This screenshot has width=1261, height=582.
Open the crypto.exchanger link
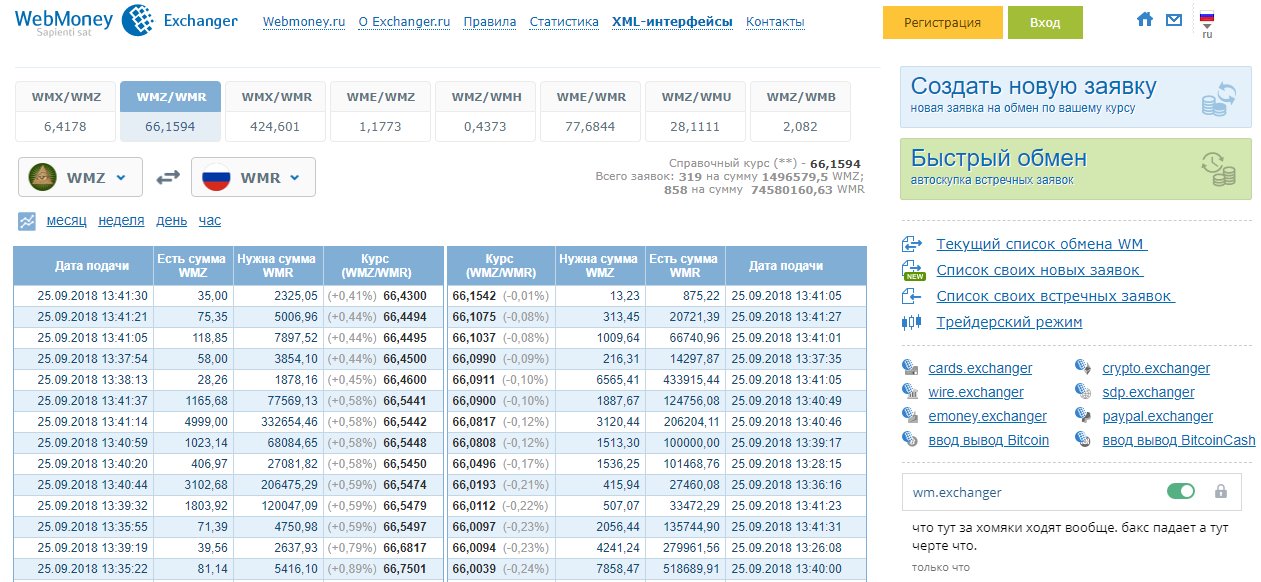coord(1156,368)
